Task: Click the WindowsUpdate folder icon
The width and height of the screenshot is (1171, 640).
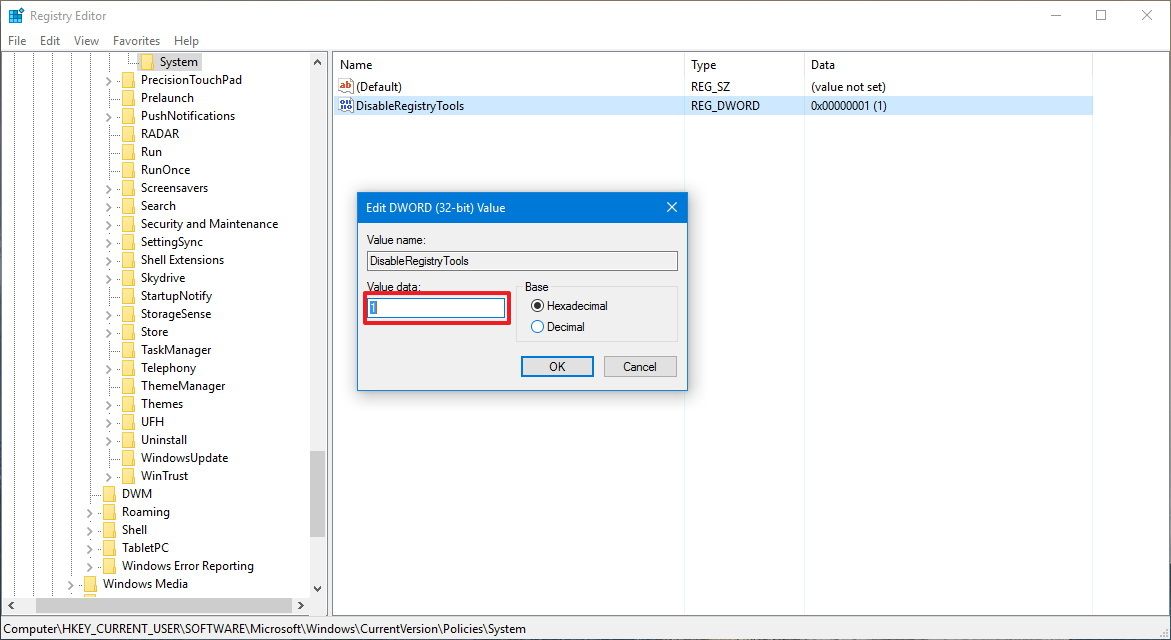Action: (x=129, y=457)
